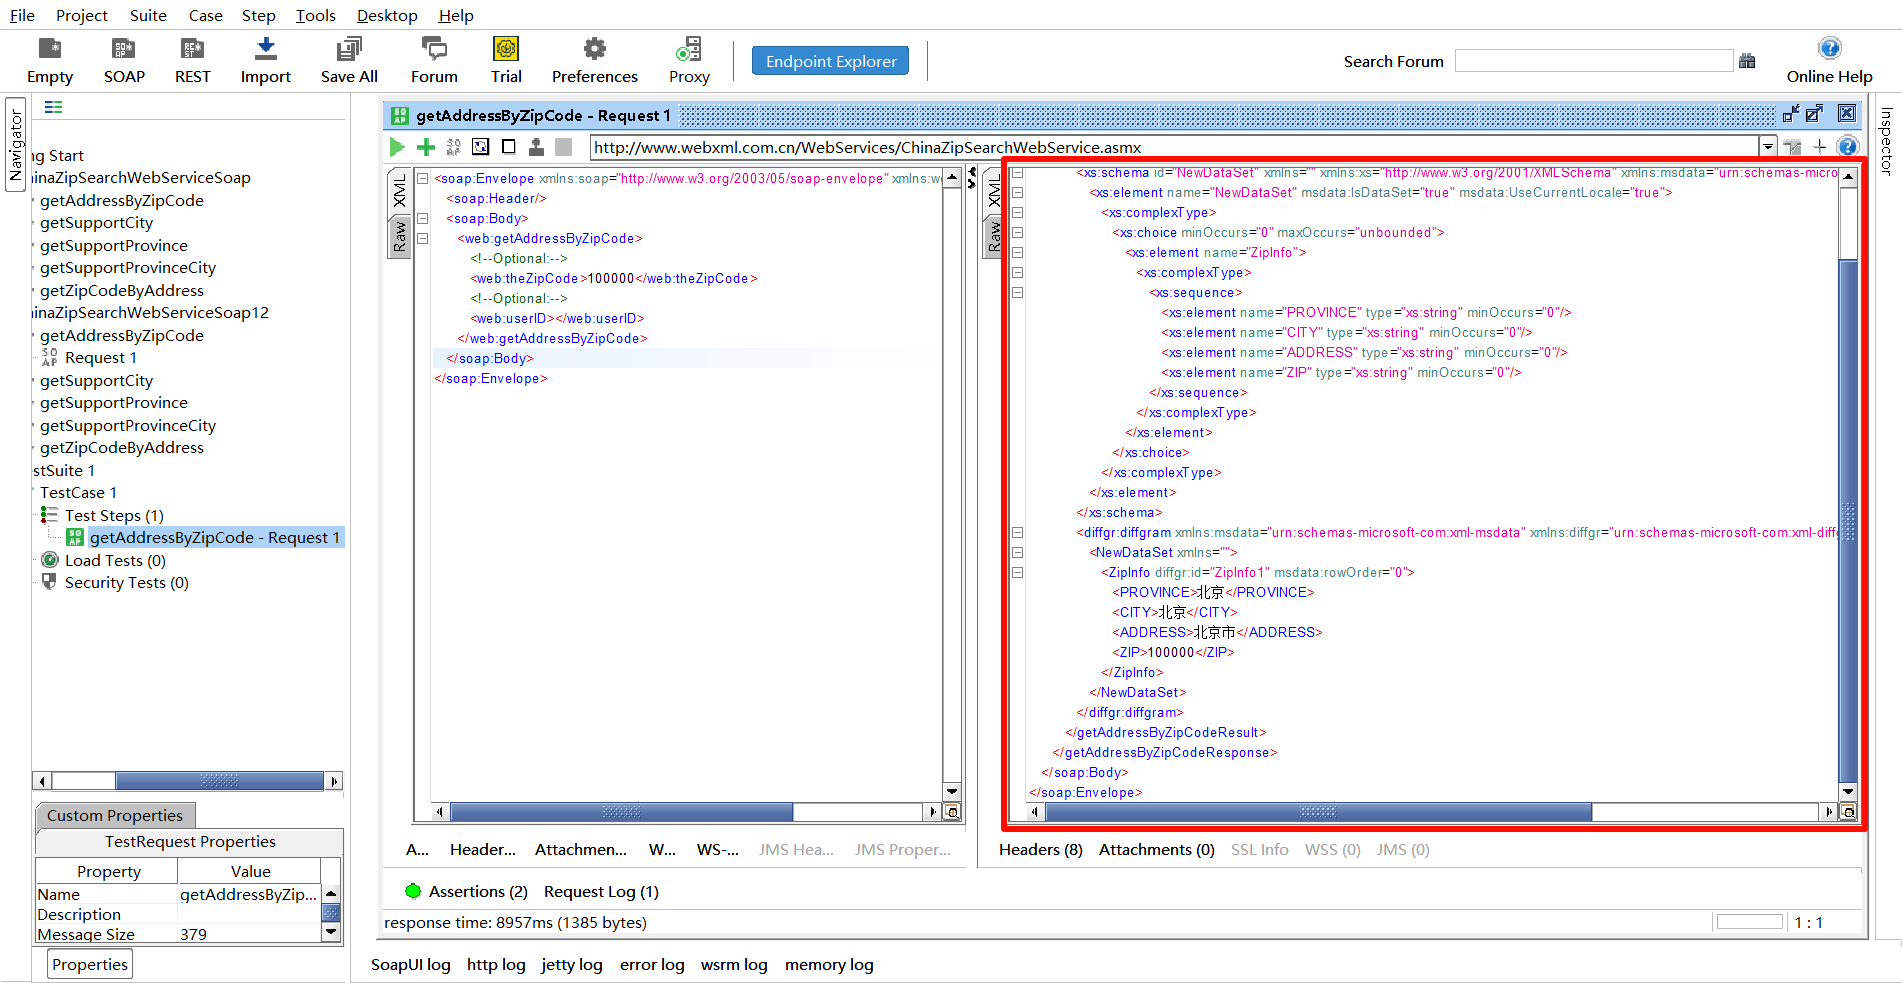Viewport: 1902px width, 983px height.
Task: Click the split-pane arrows between request and response
Action: [971, 178]
